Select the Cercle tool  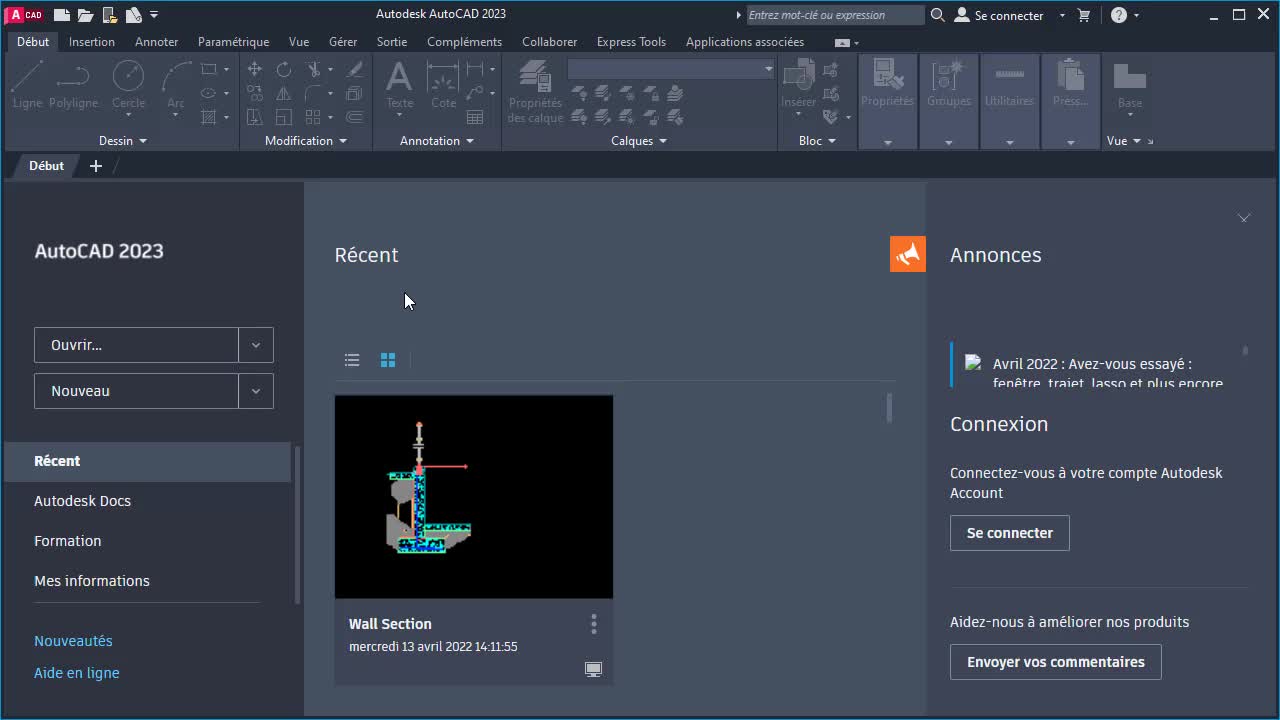[x=128, y=85]
